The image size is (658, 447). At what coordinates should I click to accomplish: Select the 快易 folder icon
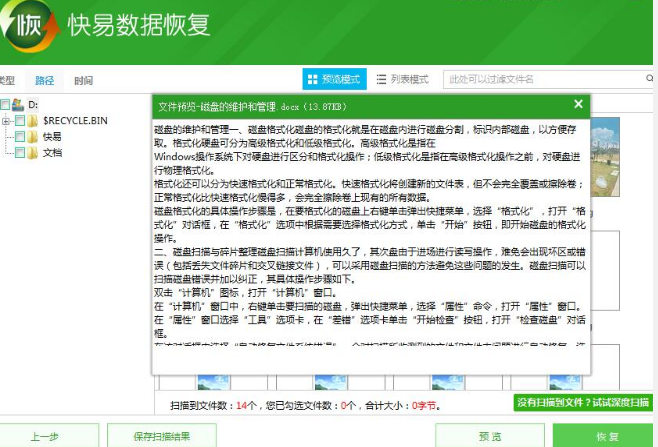[32, 136]
